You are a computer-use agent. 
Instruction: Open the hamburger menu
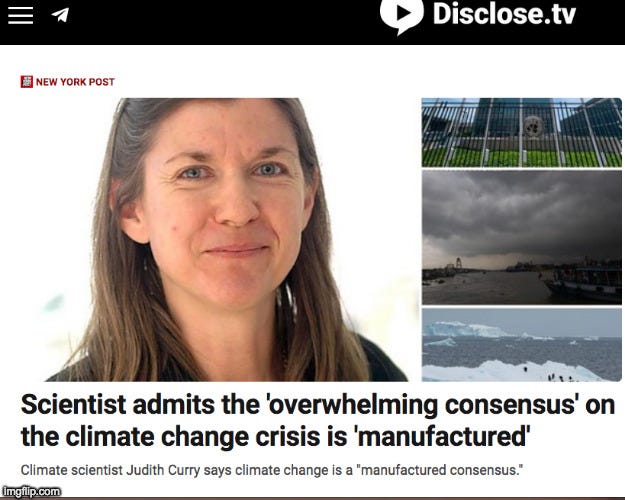point(20,15)
